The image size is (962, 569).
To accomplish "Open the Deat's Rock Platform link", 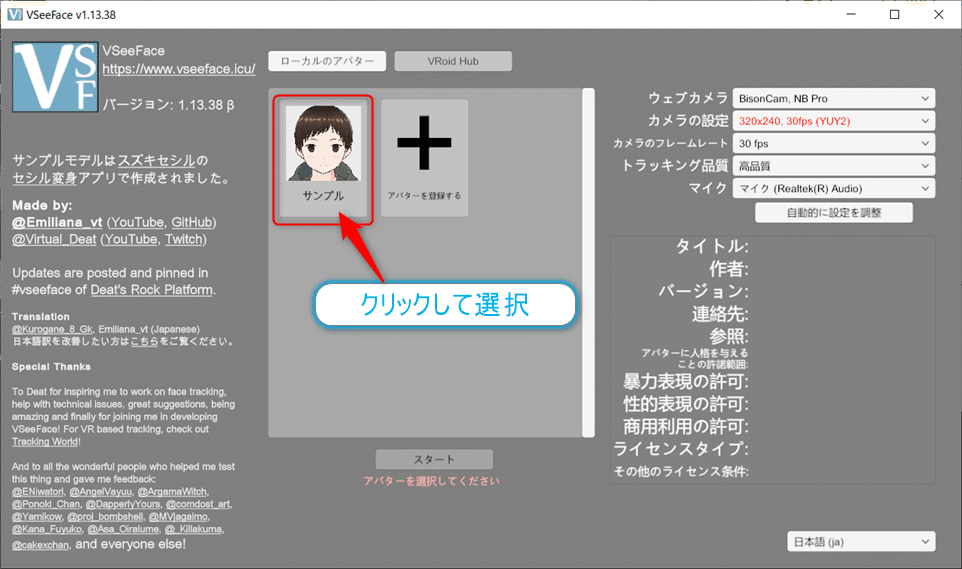I will (152, 290).
